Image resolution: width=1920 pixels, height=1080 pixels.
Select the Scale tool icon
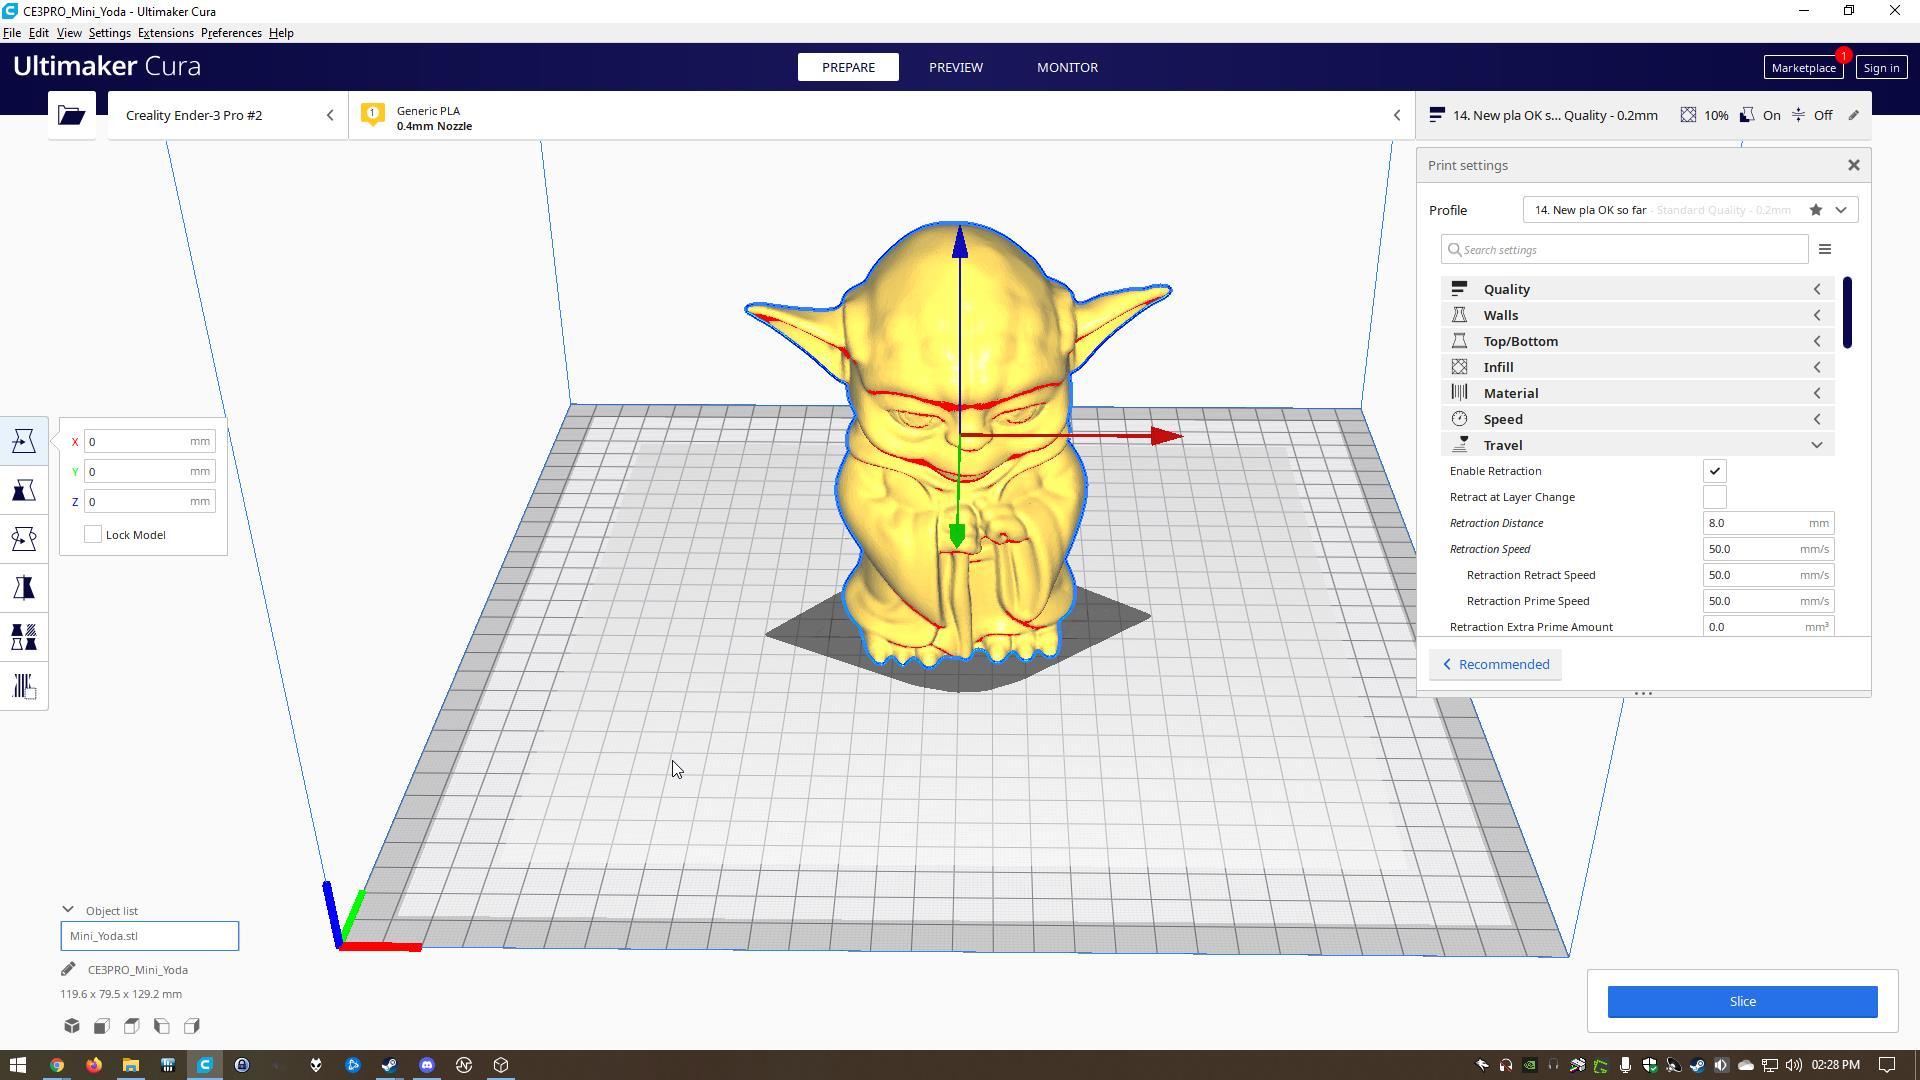pyautogui.click(x=24, y=490)
